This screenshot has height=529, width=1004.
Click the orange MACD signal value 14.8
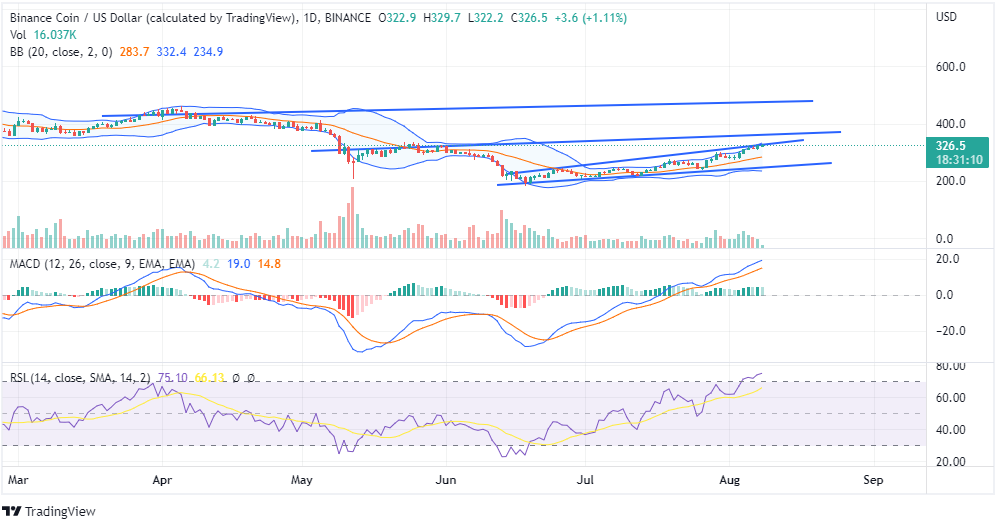(x=267, y=264)
